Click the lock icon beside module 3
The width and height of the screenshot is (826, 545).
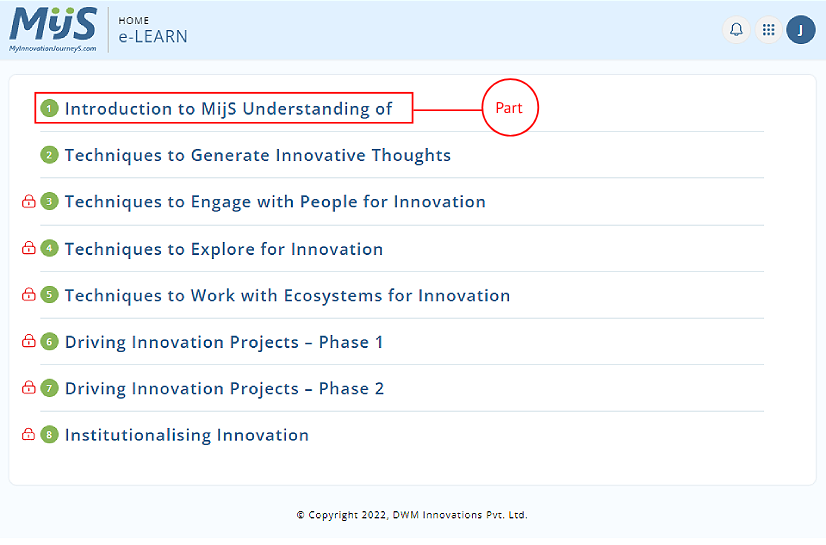(28, 201)
